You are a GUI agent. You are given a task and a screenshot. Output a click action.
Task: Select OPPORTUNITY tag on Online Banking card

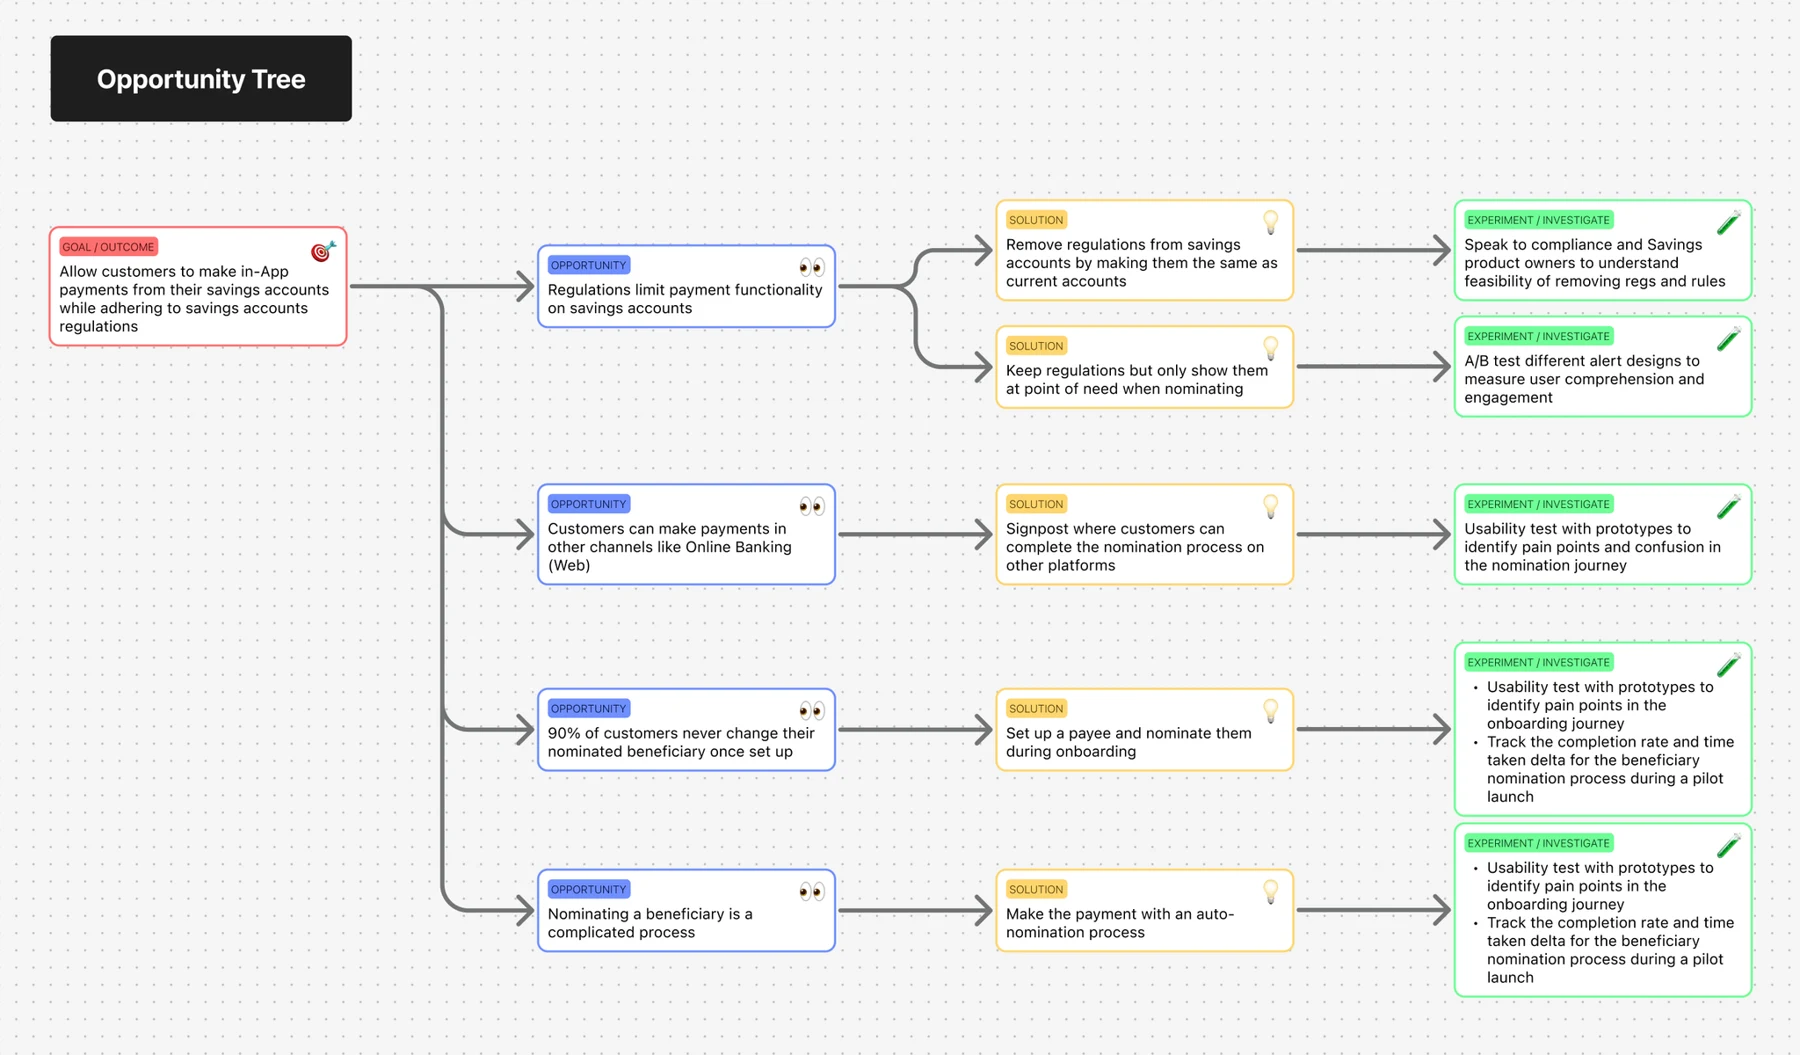click(589, 504)
